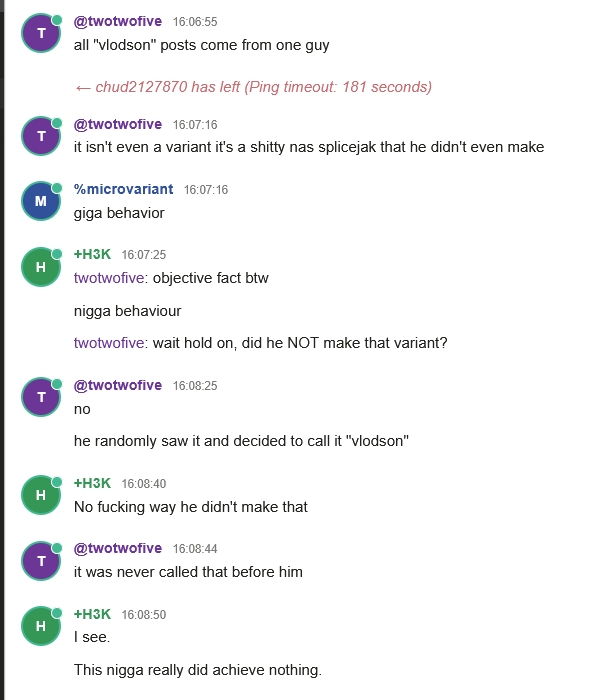Open the %microvariant username link
This screenshot has width=609, height=700.
tap(123, 189)
